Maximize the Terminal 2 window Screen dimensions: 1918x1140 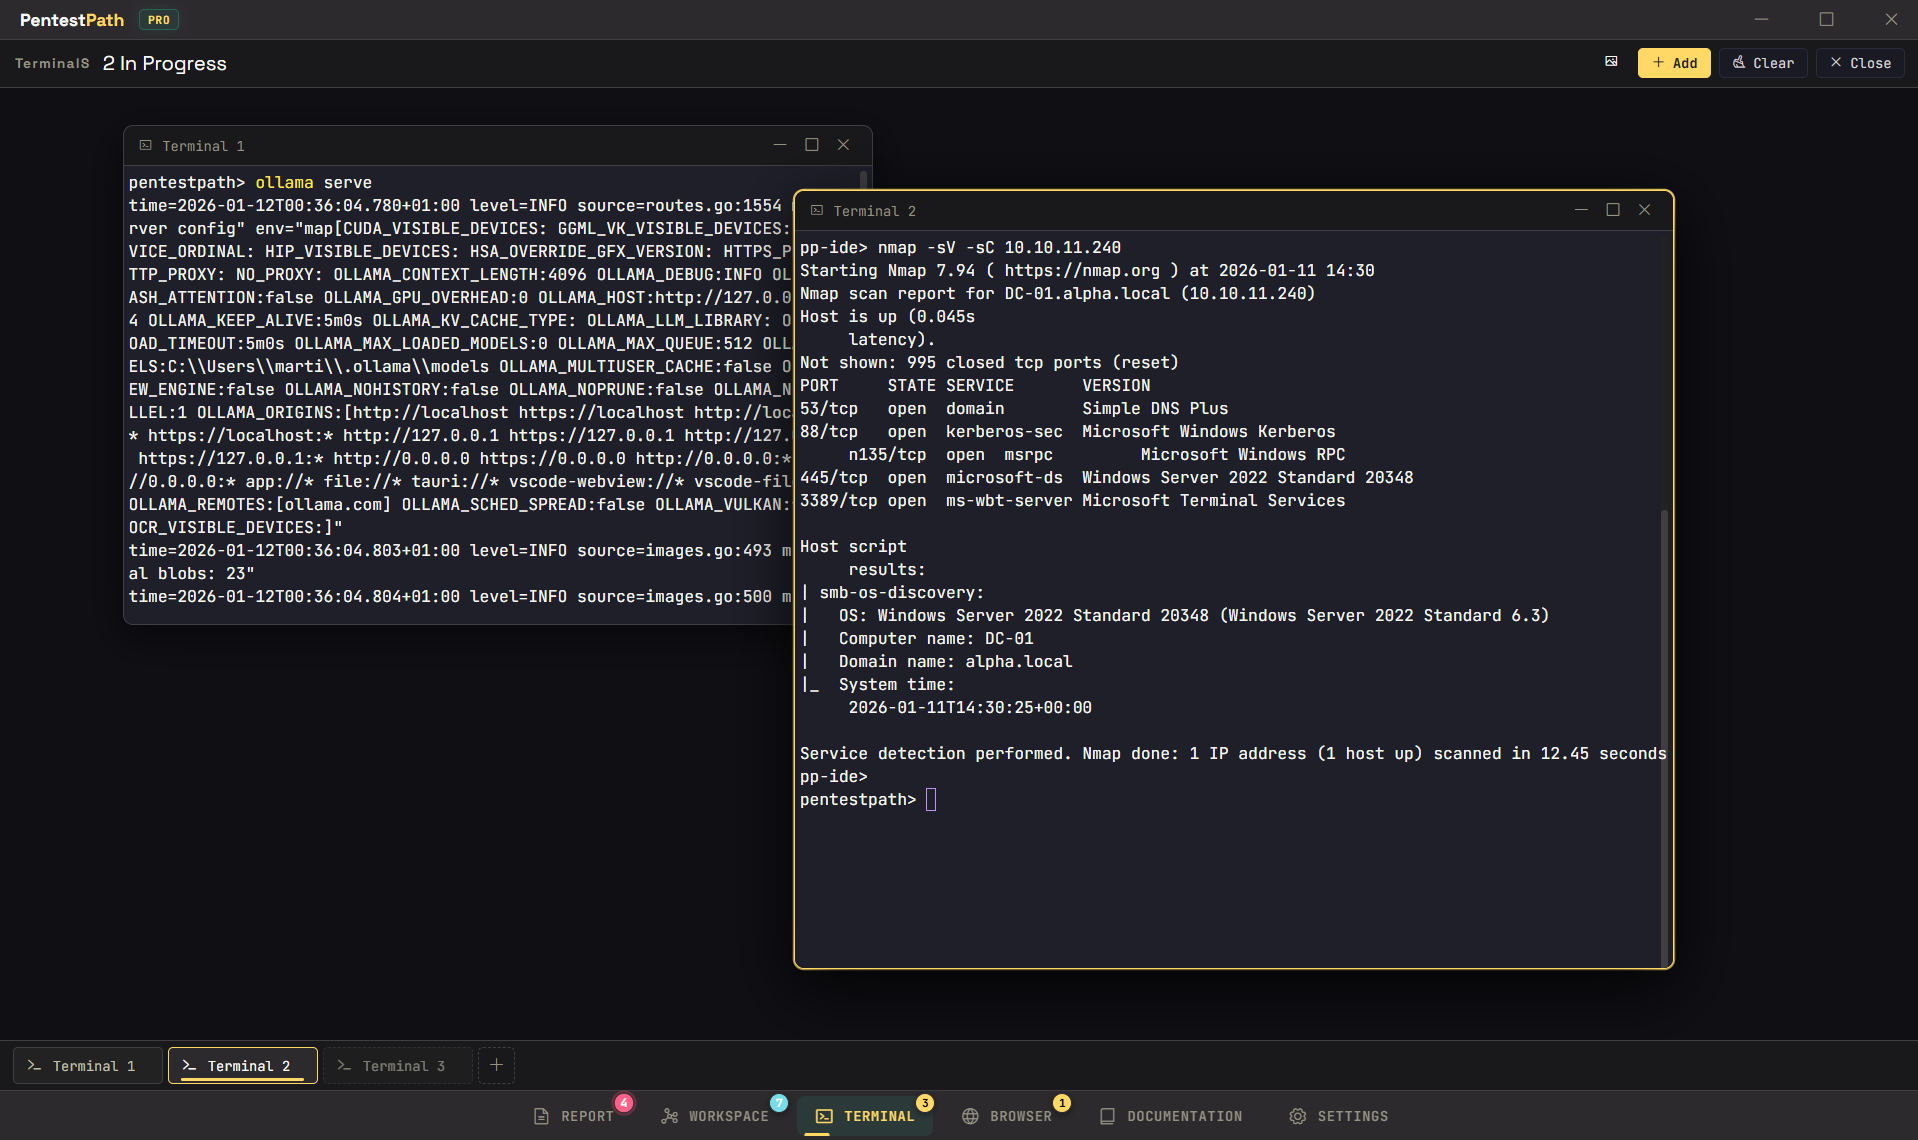click(x=1613, y=210)
